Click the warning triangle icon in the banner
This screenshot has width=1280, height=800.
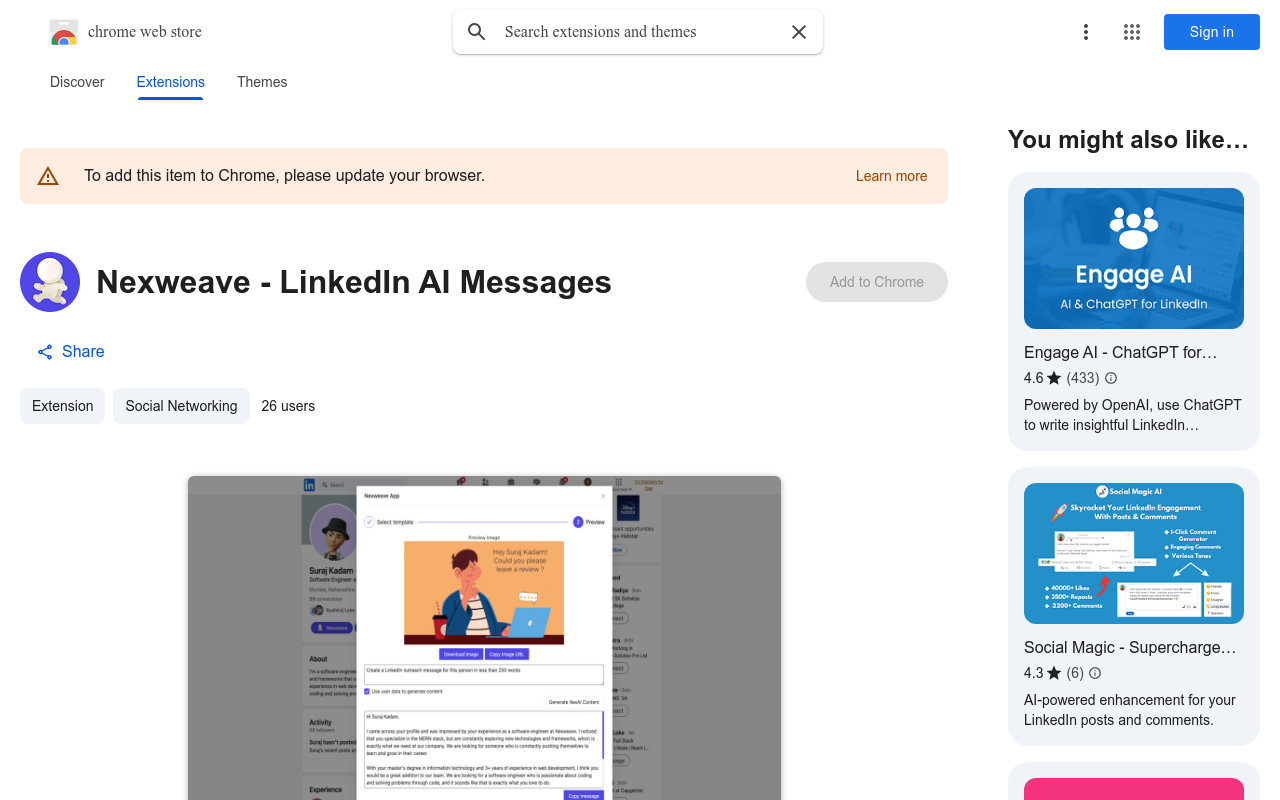tap(48, 175)
